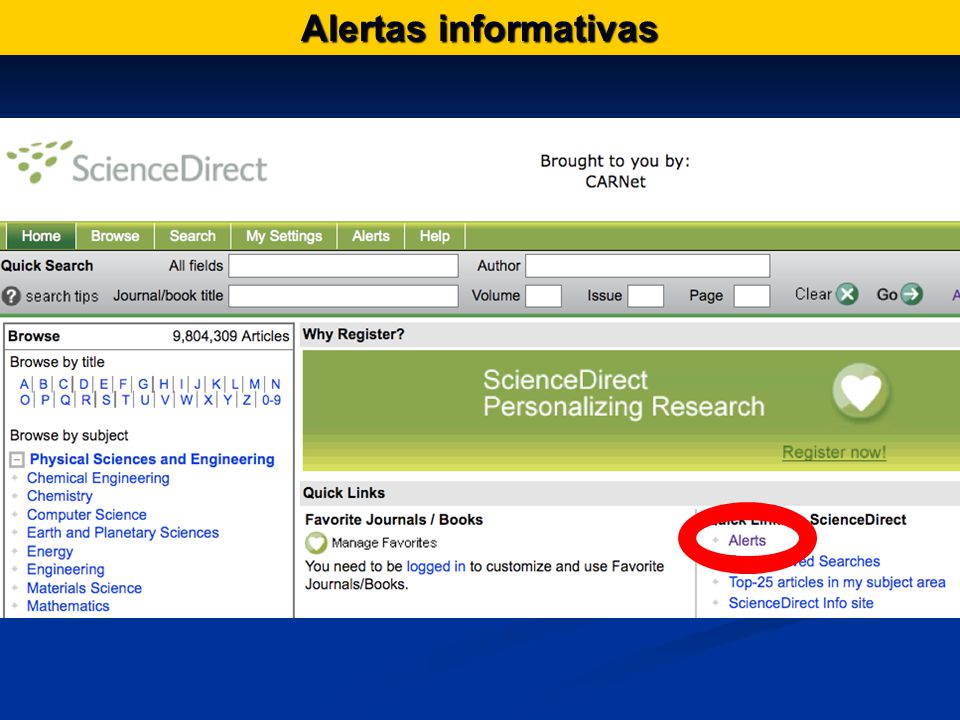Screen dimensions: 960x720
Task: Click the logged in link
Action: [436, 566]
